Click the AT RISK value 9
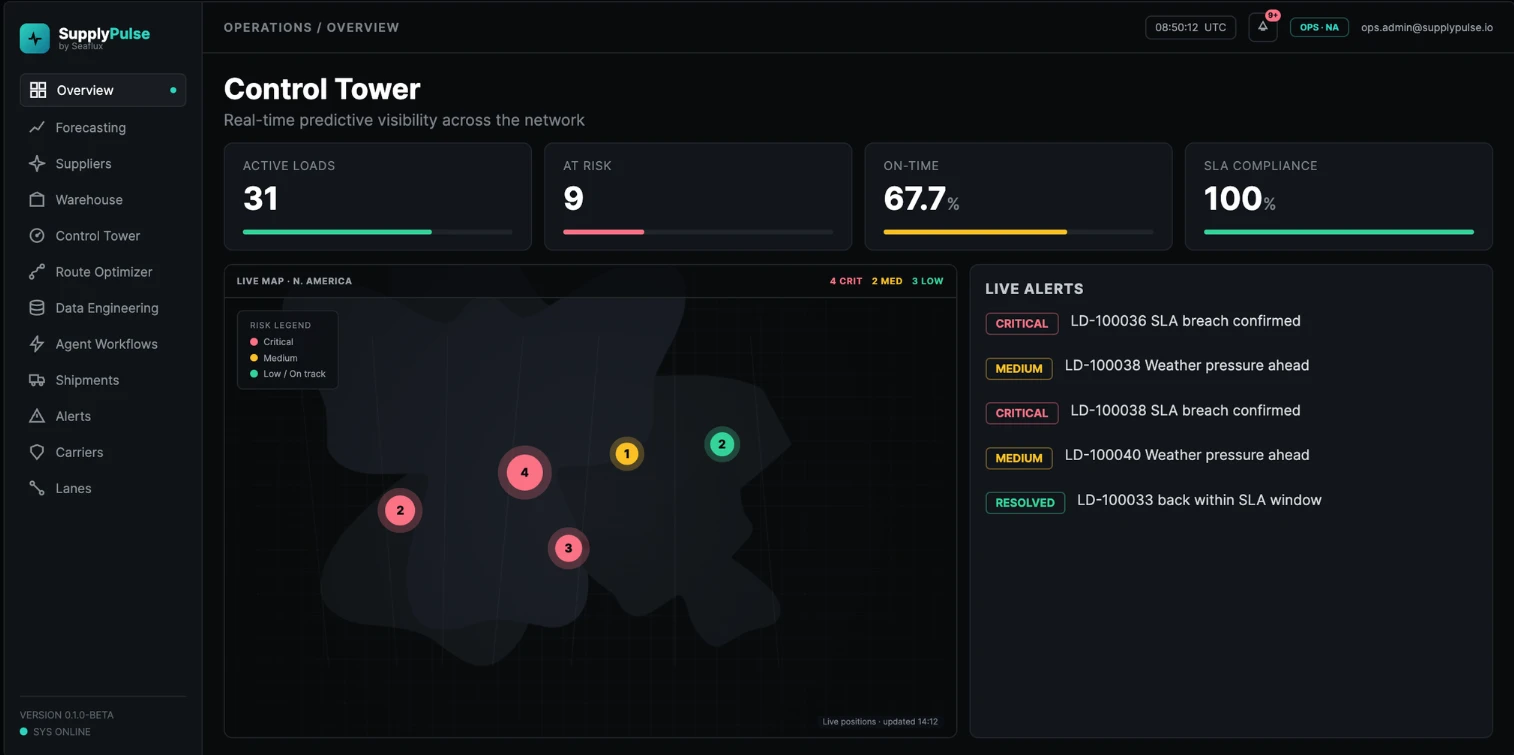Screen dimensions: 1514x755 click(573, 198)
